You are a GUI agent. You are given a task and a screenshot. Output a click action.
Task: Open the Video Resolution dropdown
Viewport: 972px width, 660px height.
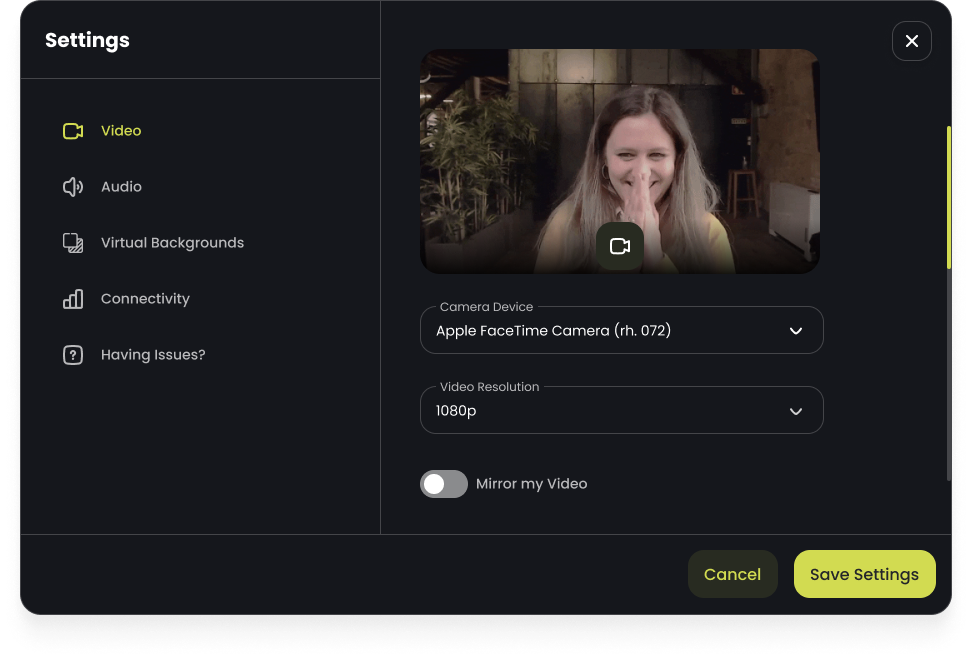[x=621, y=410]
